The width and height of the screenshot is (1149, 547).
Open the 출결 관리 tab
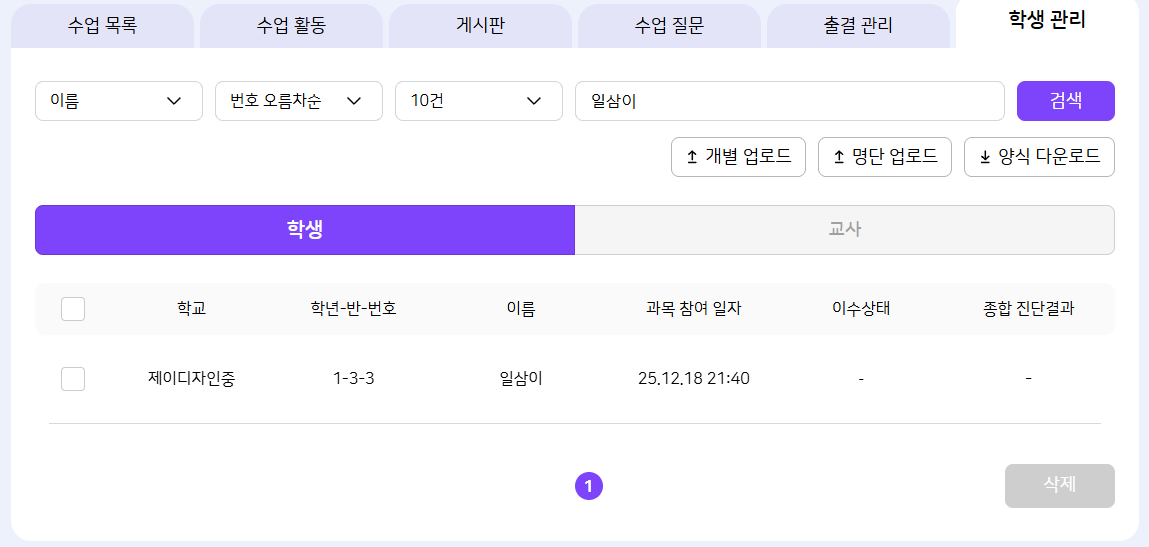(858, 26)
